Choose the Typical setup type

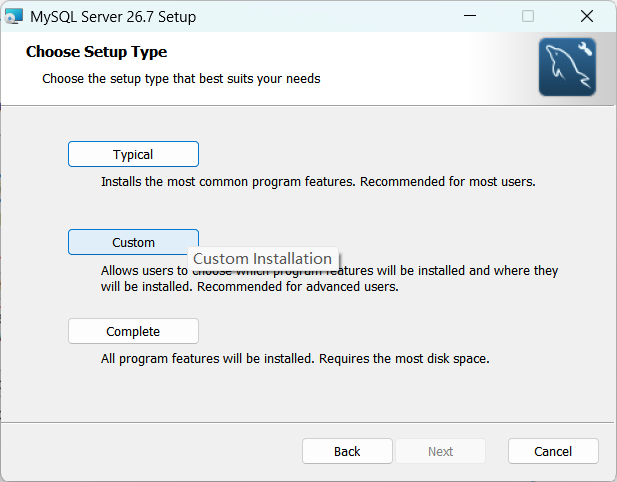133,154
